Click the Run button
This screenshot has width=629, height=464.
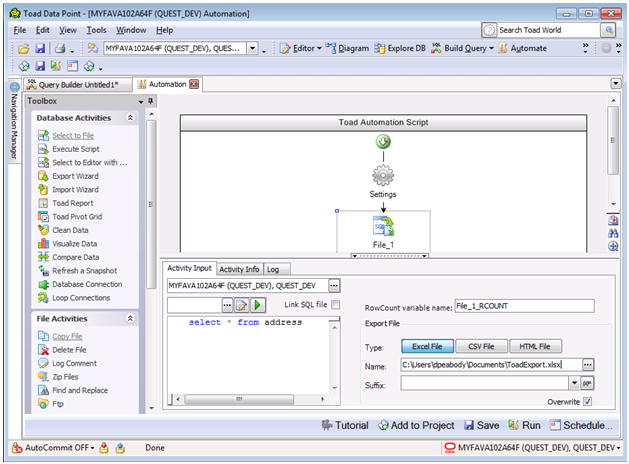(524, 426)
